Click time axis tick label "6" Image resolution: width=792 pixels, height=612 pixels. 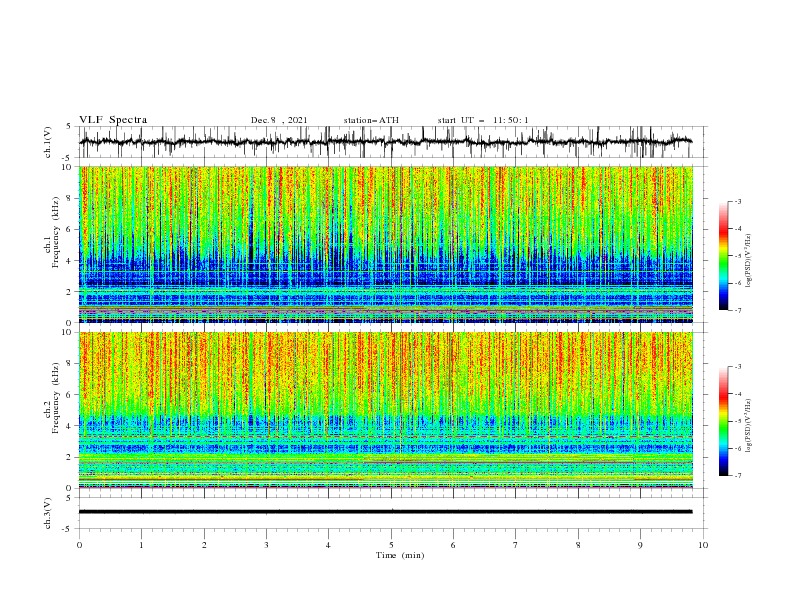coord(453,545)
